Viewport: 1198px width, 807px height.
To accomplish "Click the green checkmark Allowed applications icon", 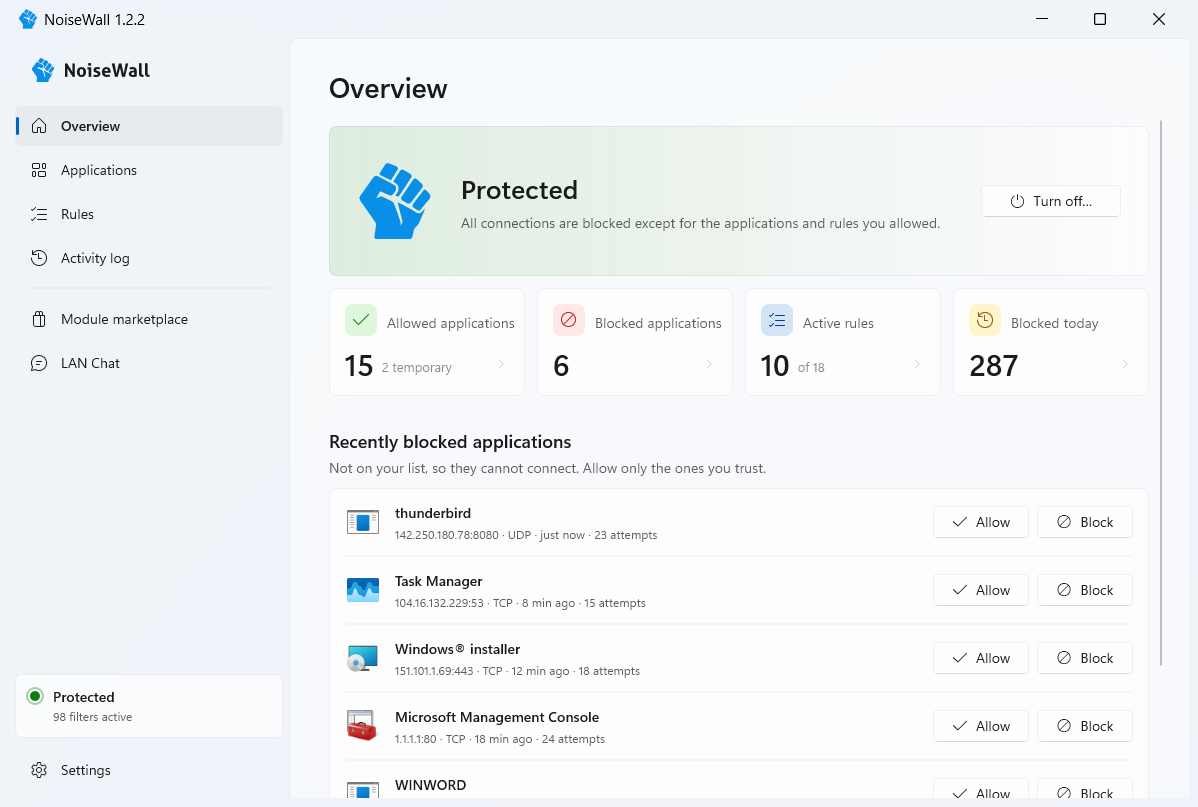I will [x=361, y=320].
